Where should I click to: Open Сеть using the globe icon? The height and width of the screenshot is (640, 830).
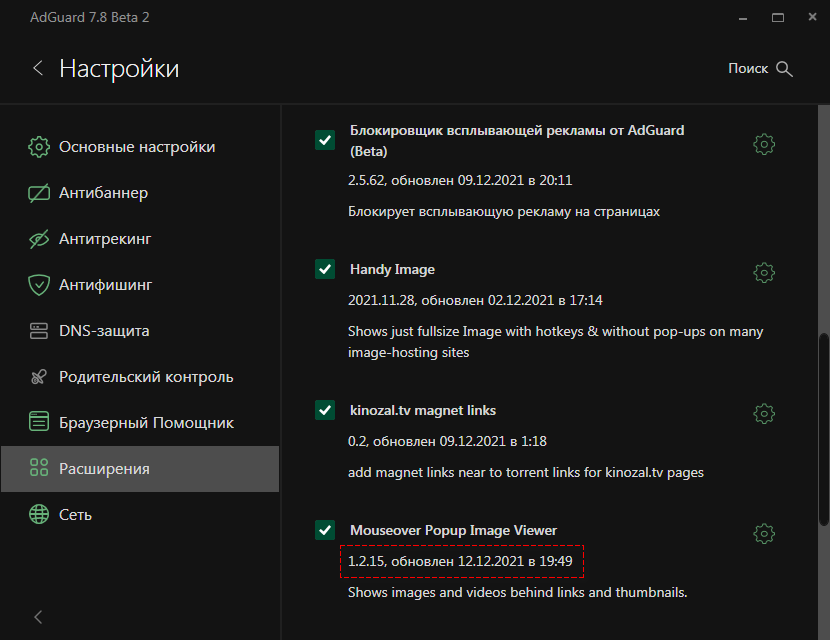click(38, 514)
